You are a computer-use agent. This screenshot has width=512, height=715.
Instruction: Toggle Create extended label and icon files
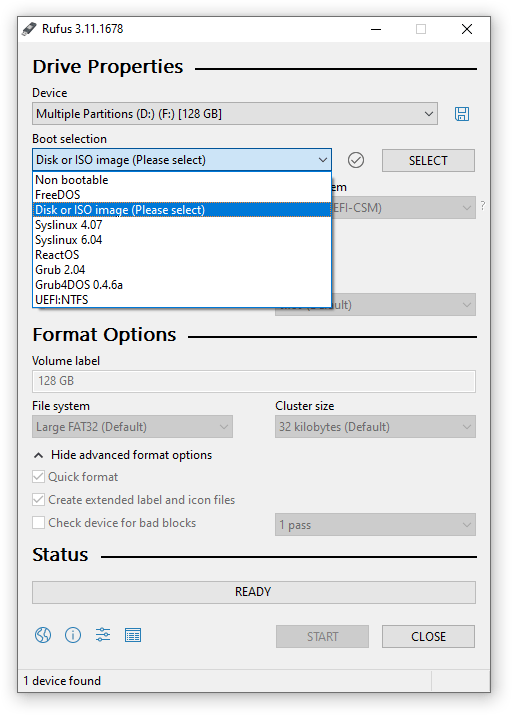pos(38,500)
